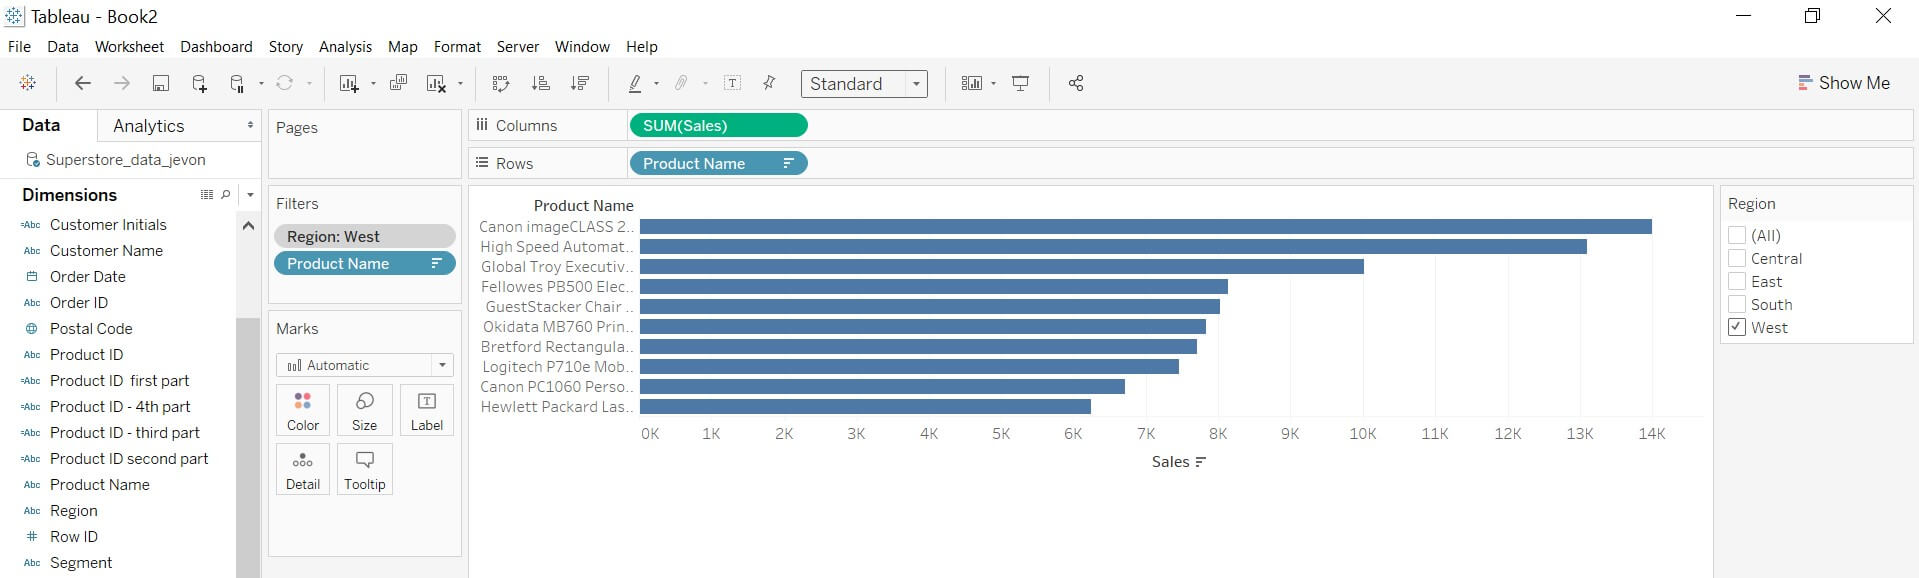Open dropdown arrow beside show/hide cards icon
The image size is (1919, 578).
[x=993, y=84]
